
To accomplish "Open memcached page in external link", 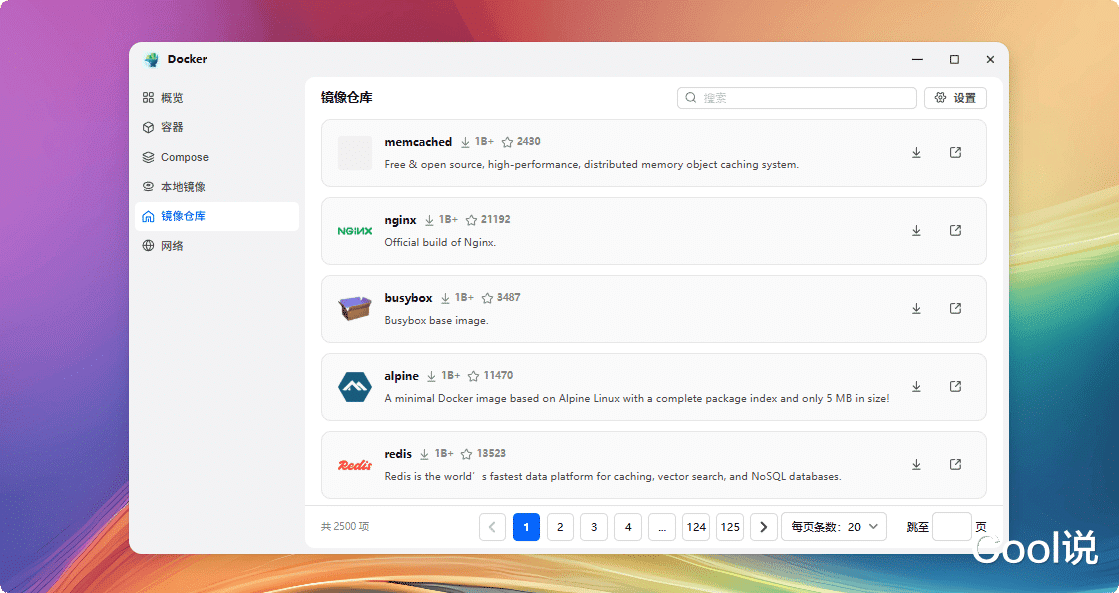I will [x=956, y=153].
